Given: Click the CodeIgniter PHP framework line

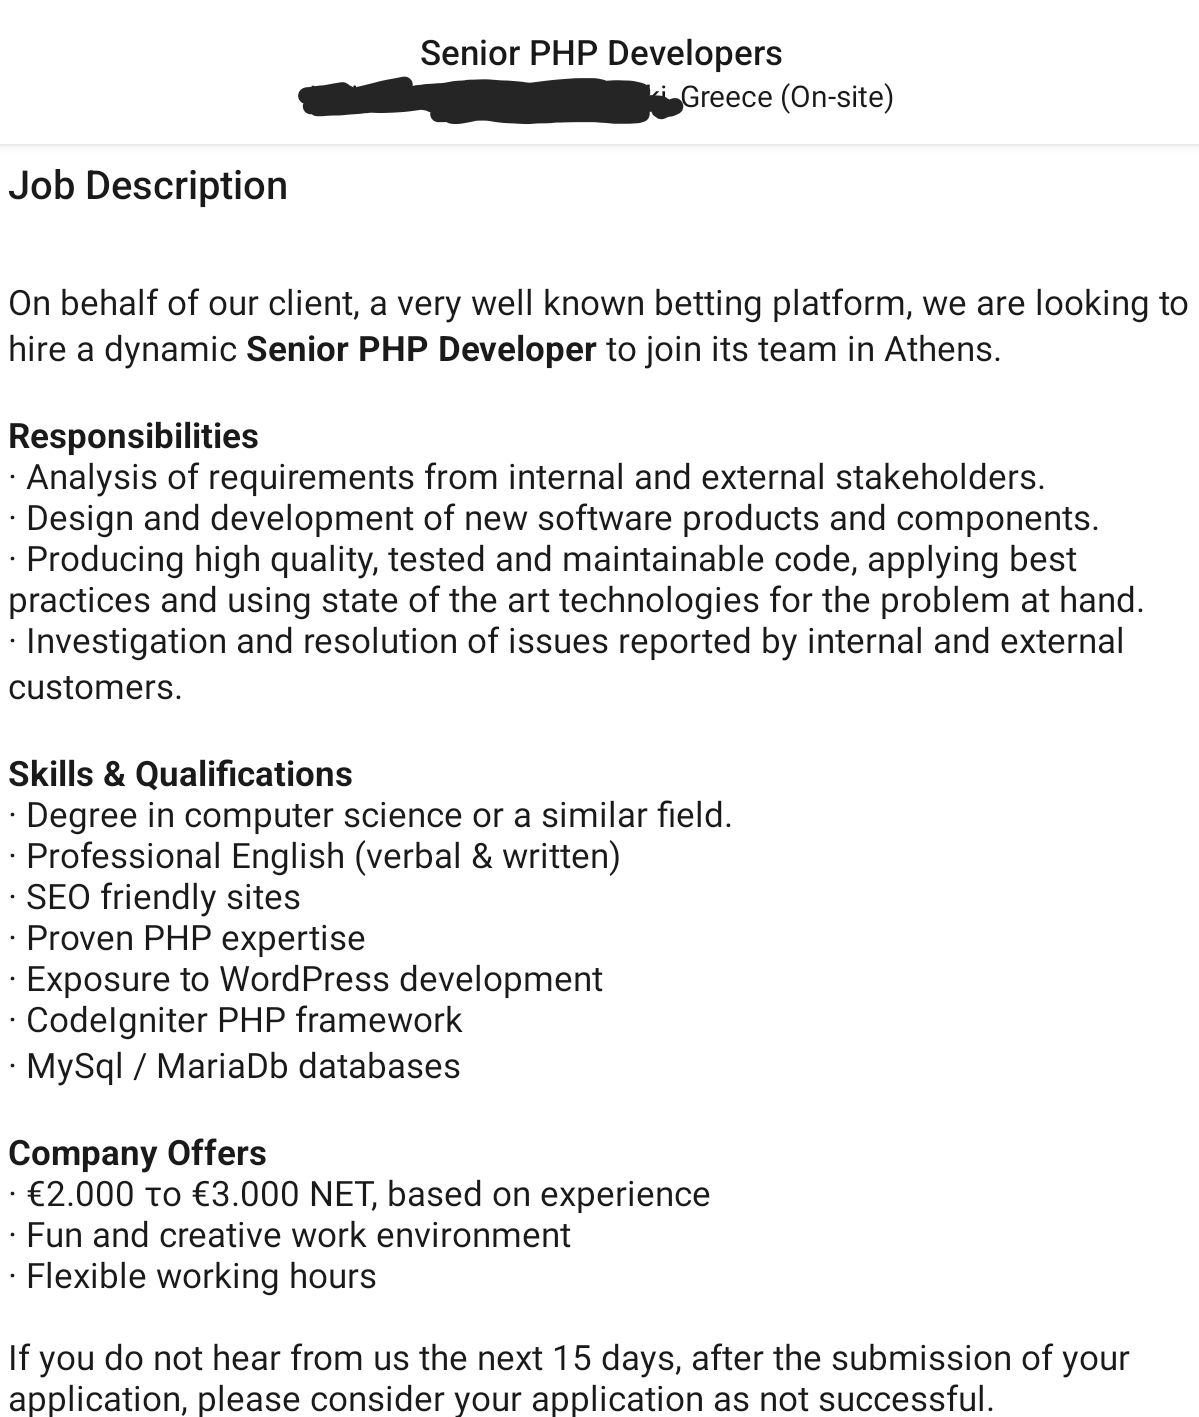Looking at the screenshot, I should tap(235, 1020).
